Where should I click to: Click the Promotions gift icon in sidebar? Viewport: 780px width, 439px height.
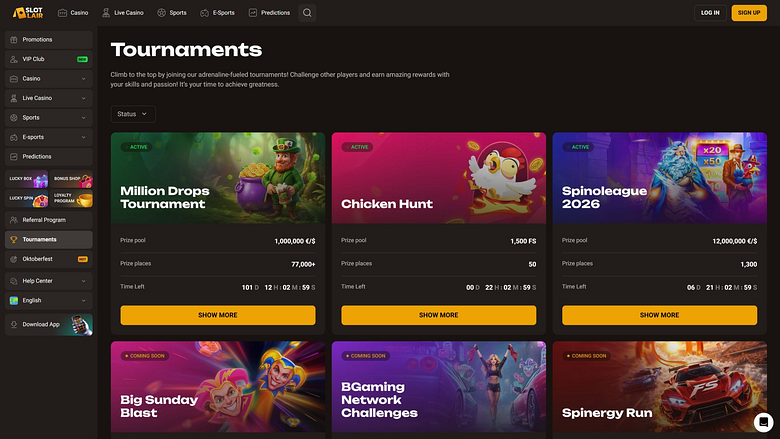pyautogui.click(x=14, y=40)
